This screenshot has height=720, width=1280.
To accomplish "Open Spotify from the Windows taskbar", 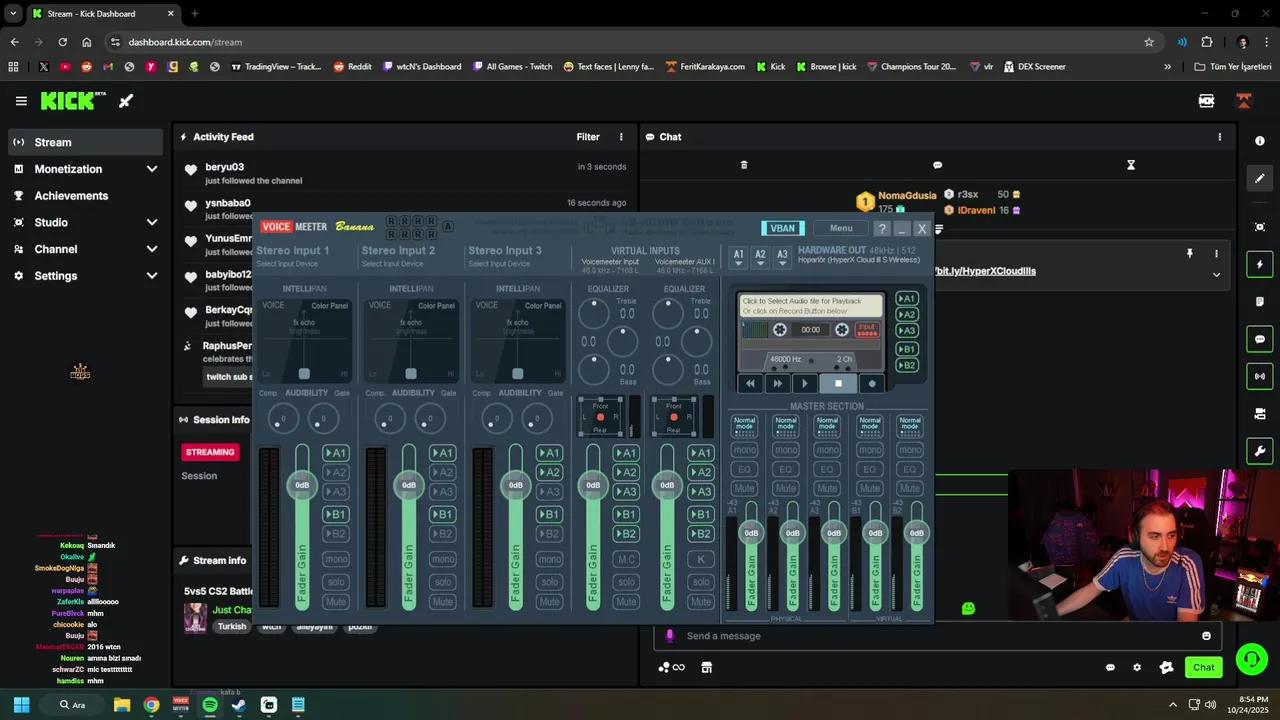I will click(209, 705).
